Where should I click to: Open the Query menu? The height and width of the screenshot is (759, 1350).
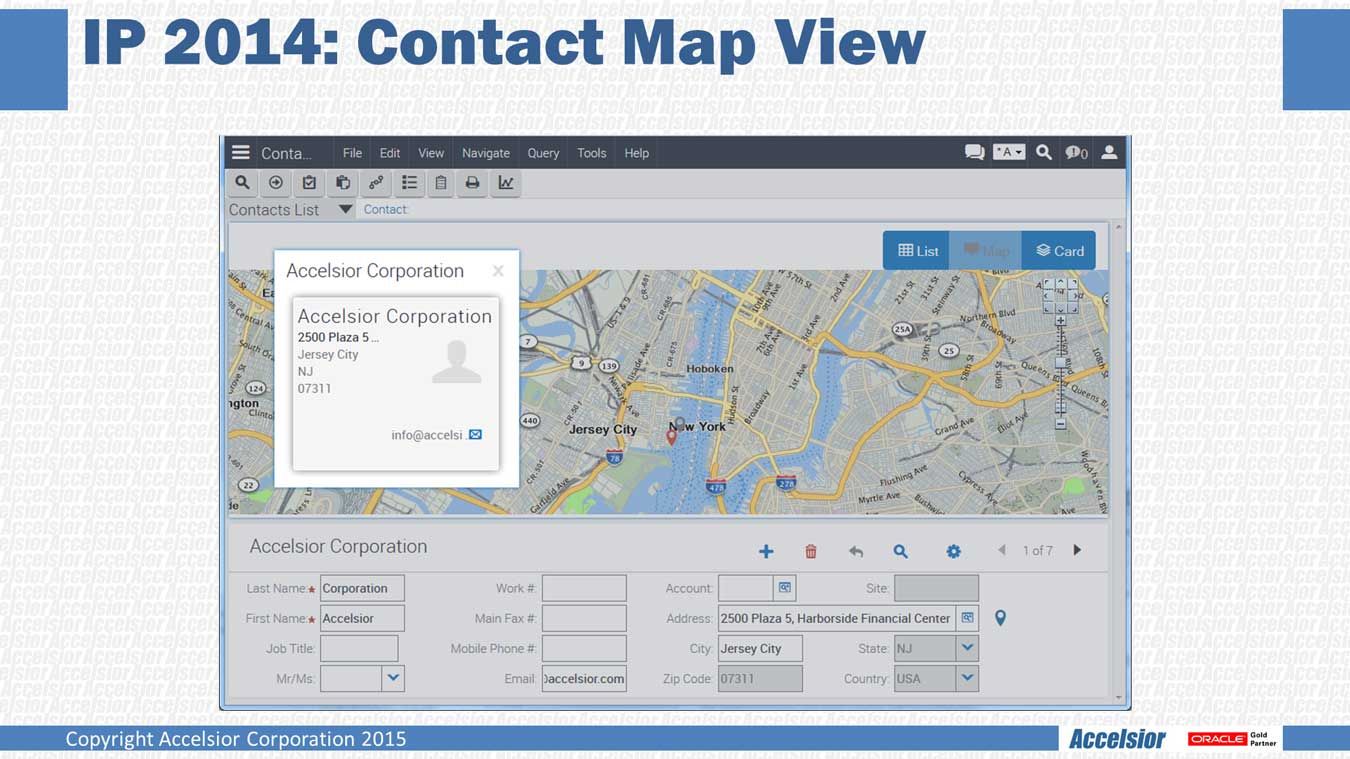pos(543,153)
